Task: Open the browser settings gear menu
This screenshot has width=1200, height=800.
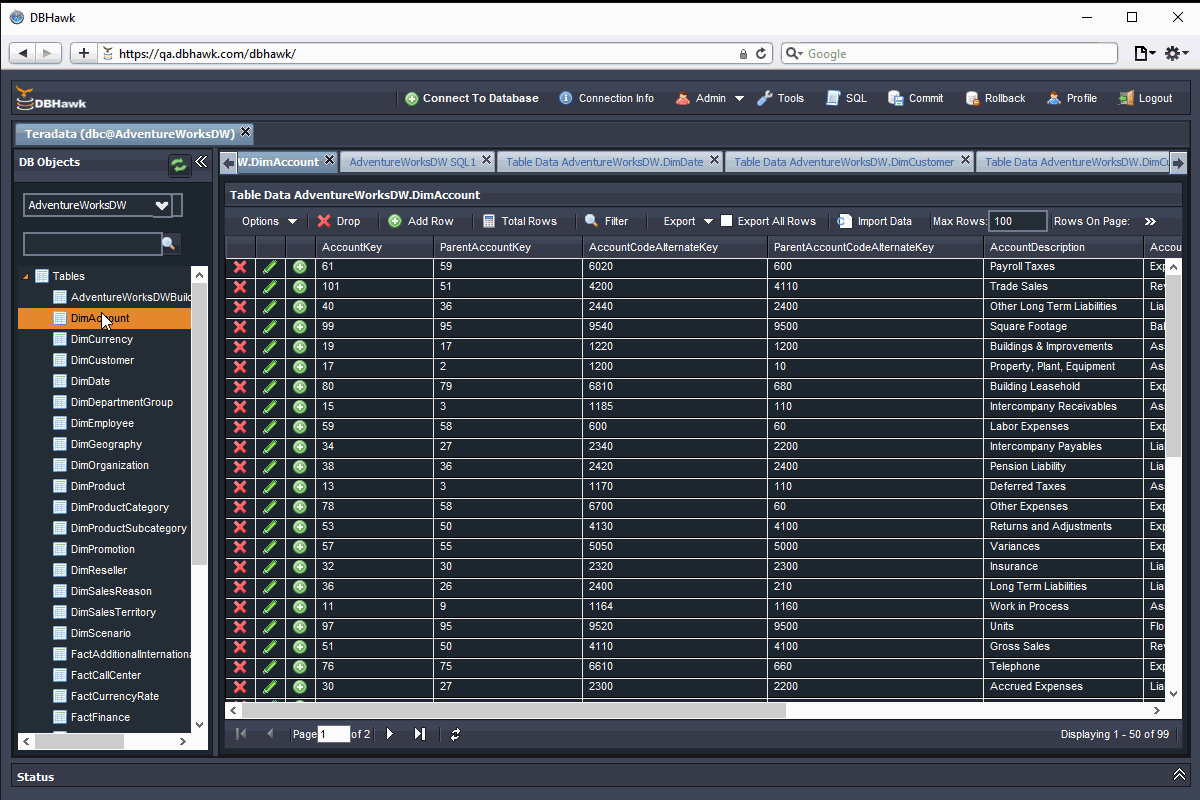Action: [x=1176, y=54]
